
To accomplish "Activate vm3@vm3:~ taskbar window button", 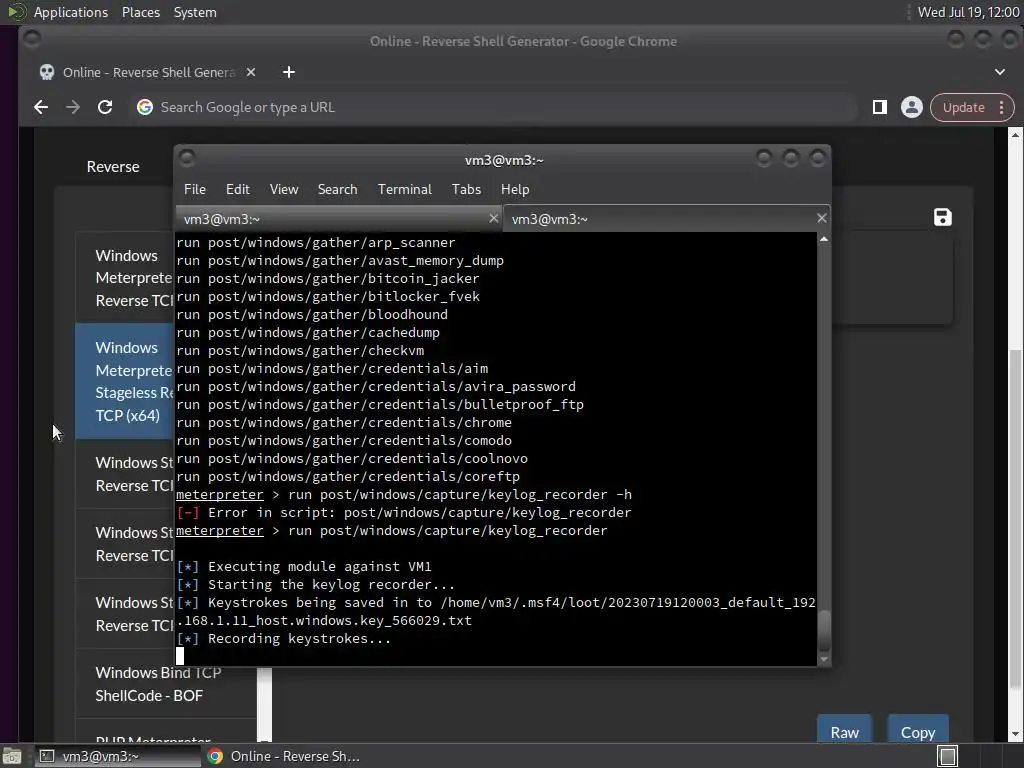I will (116, 756).
